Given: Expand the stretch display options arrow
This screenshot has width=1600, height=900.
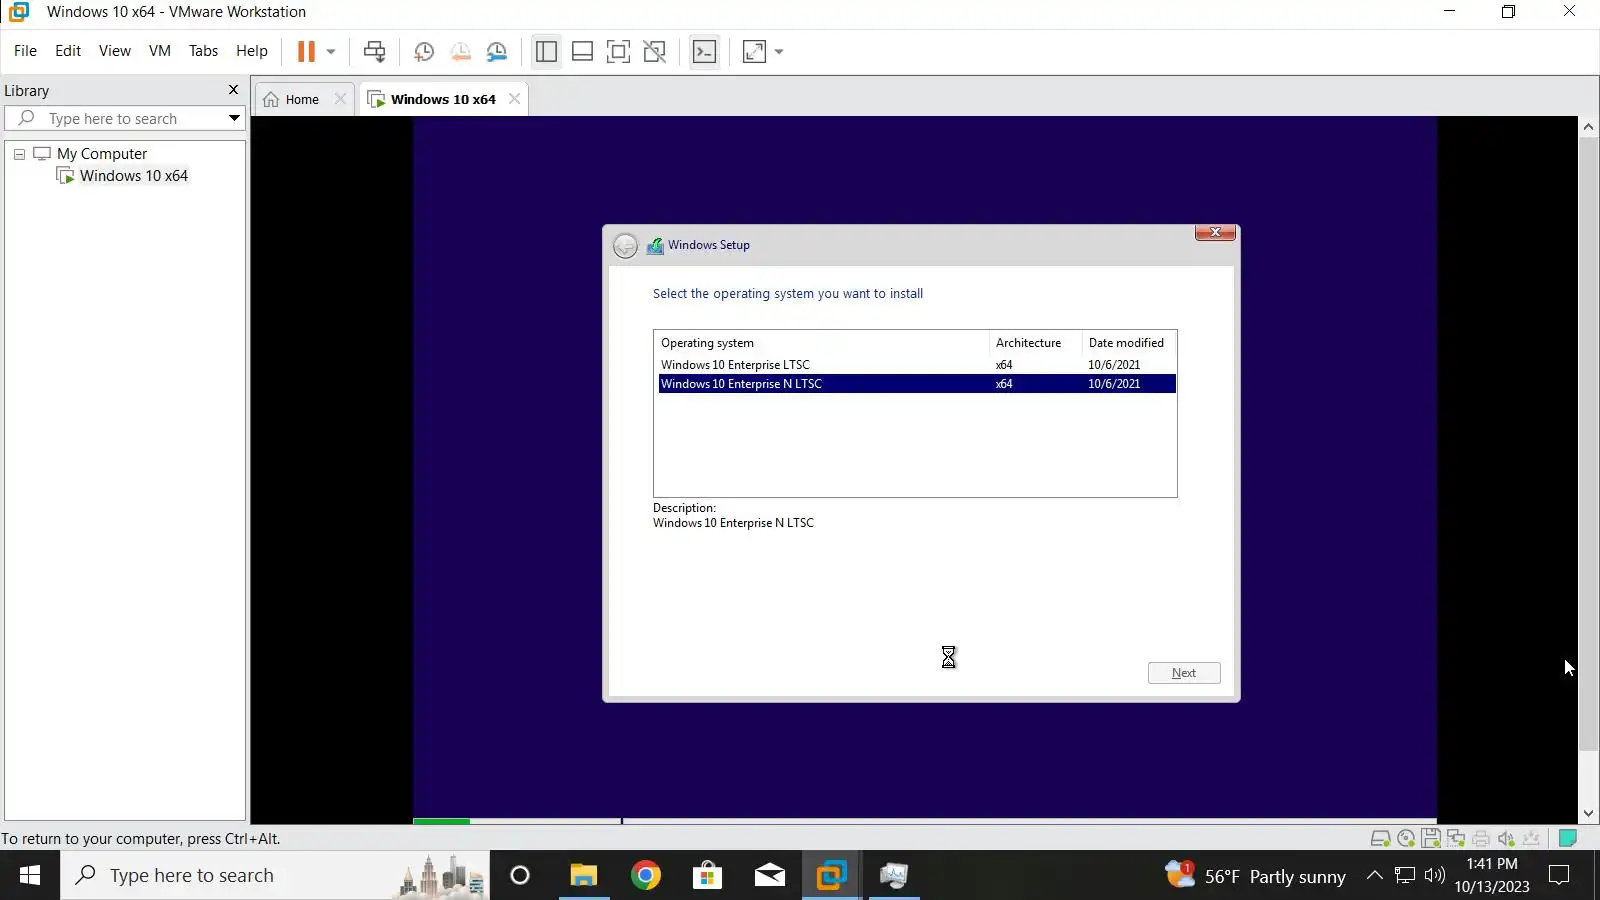Looking at the screenshot, I should [779, 51].
